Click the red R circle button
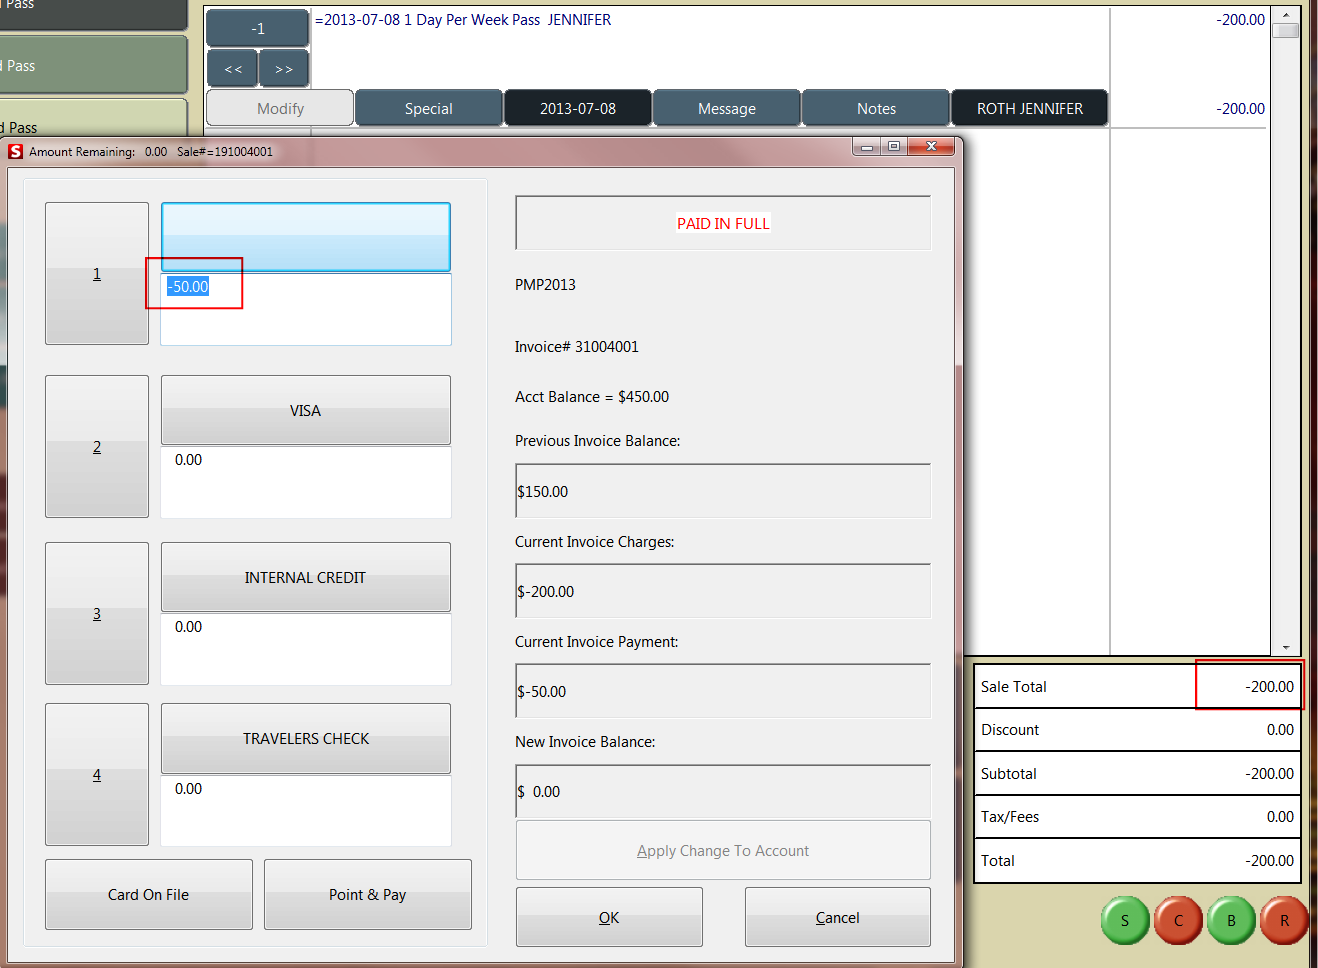Screen dimensions: 1318x968 click(1284, 920)
